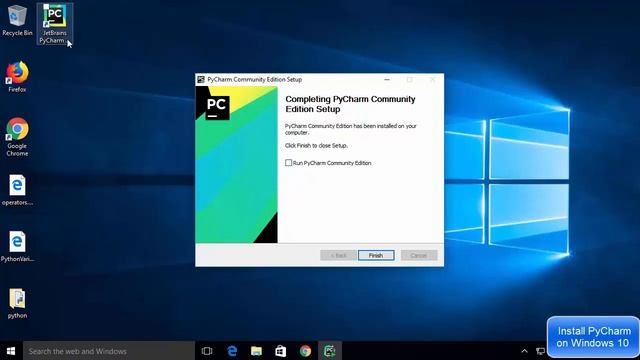This screenshot has height=360, width=640.
Task: Click the network icon in system tray
Action: pyautogui.click(x=540, y=351)
